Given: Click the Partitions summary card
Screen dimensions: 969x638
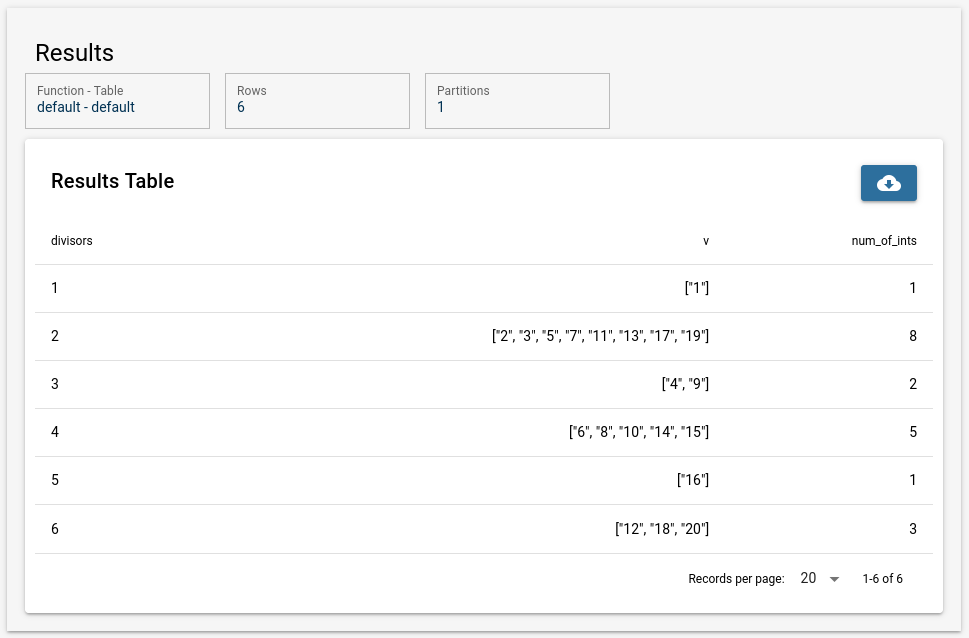Looking at the screenshot, I should click(517, 100).
